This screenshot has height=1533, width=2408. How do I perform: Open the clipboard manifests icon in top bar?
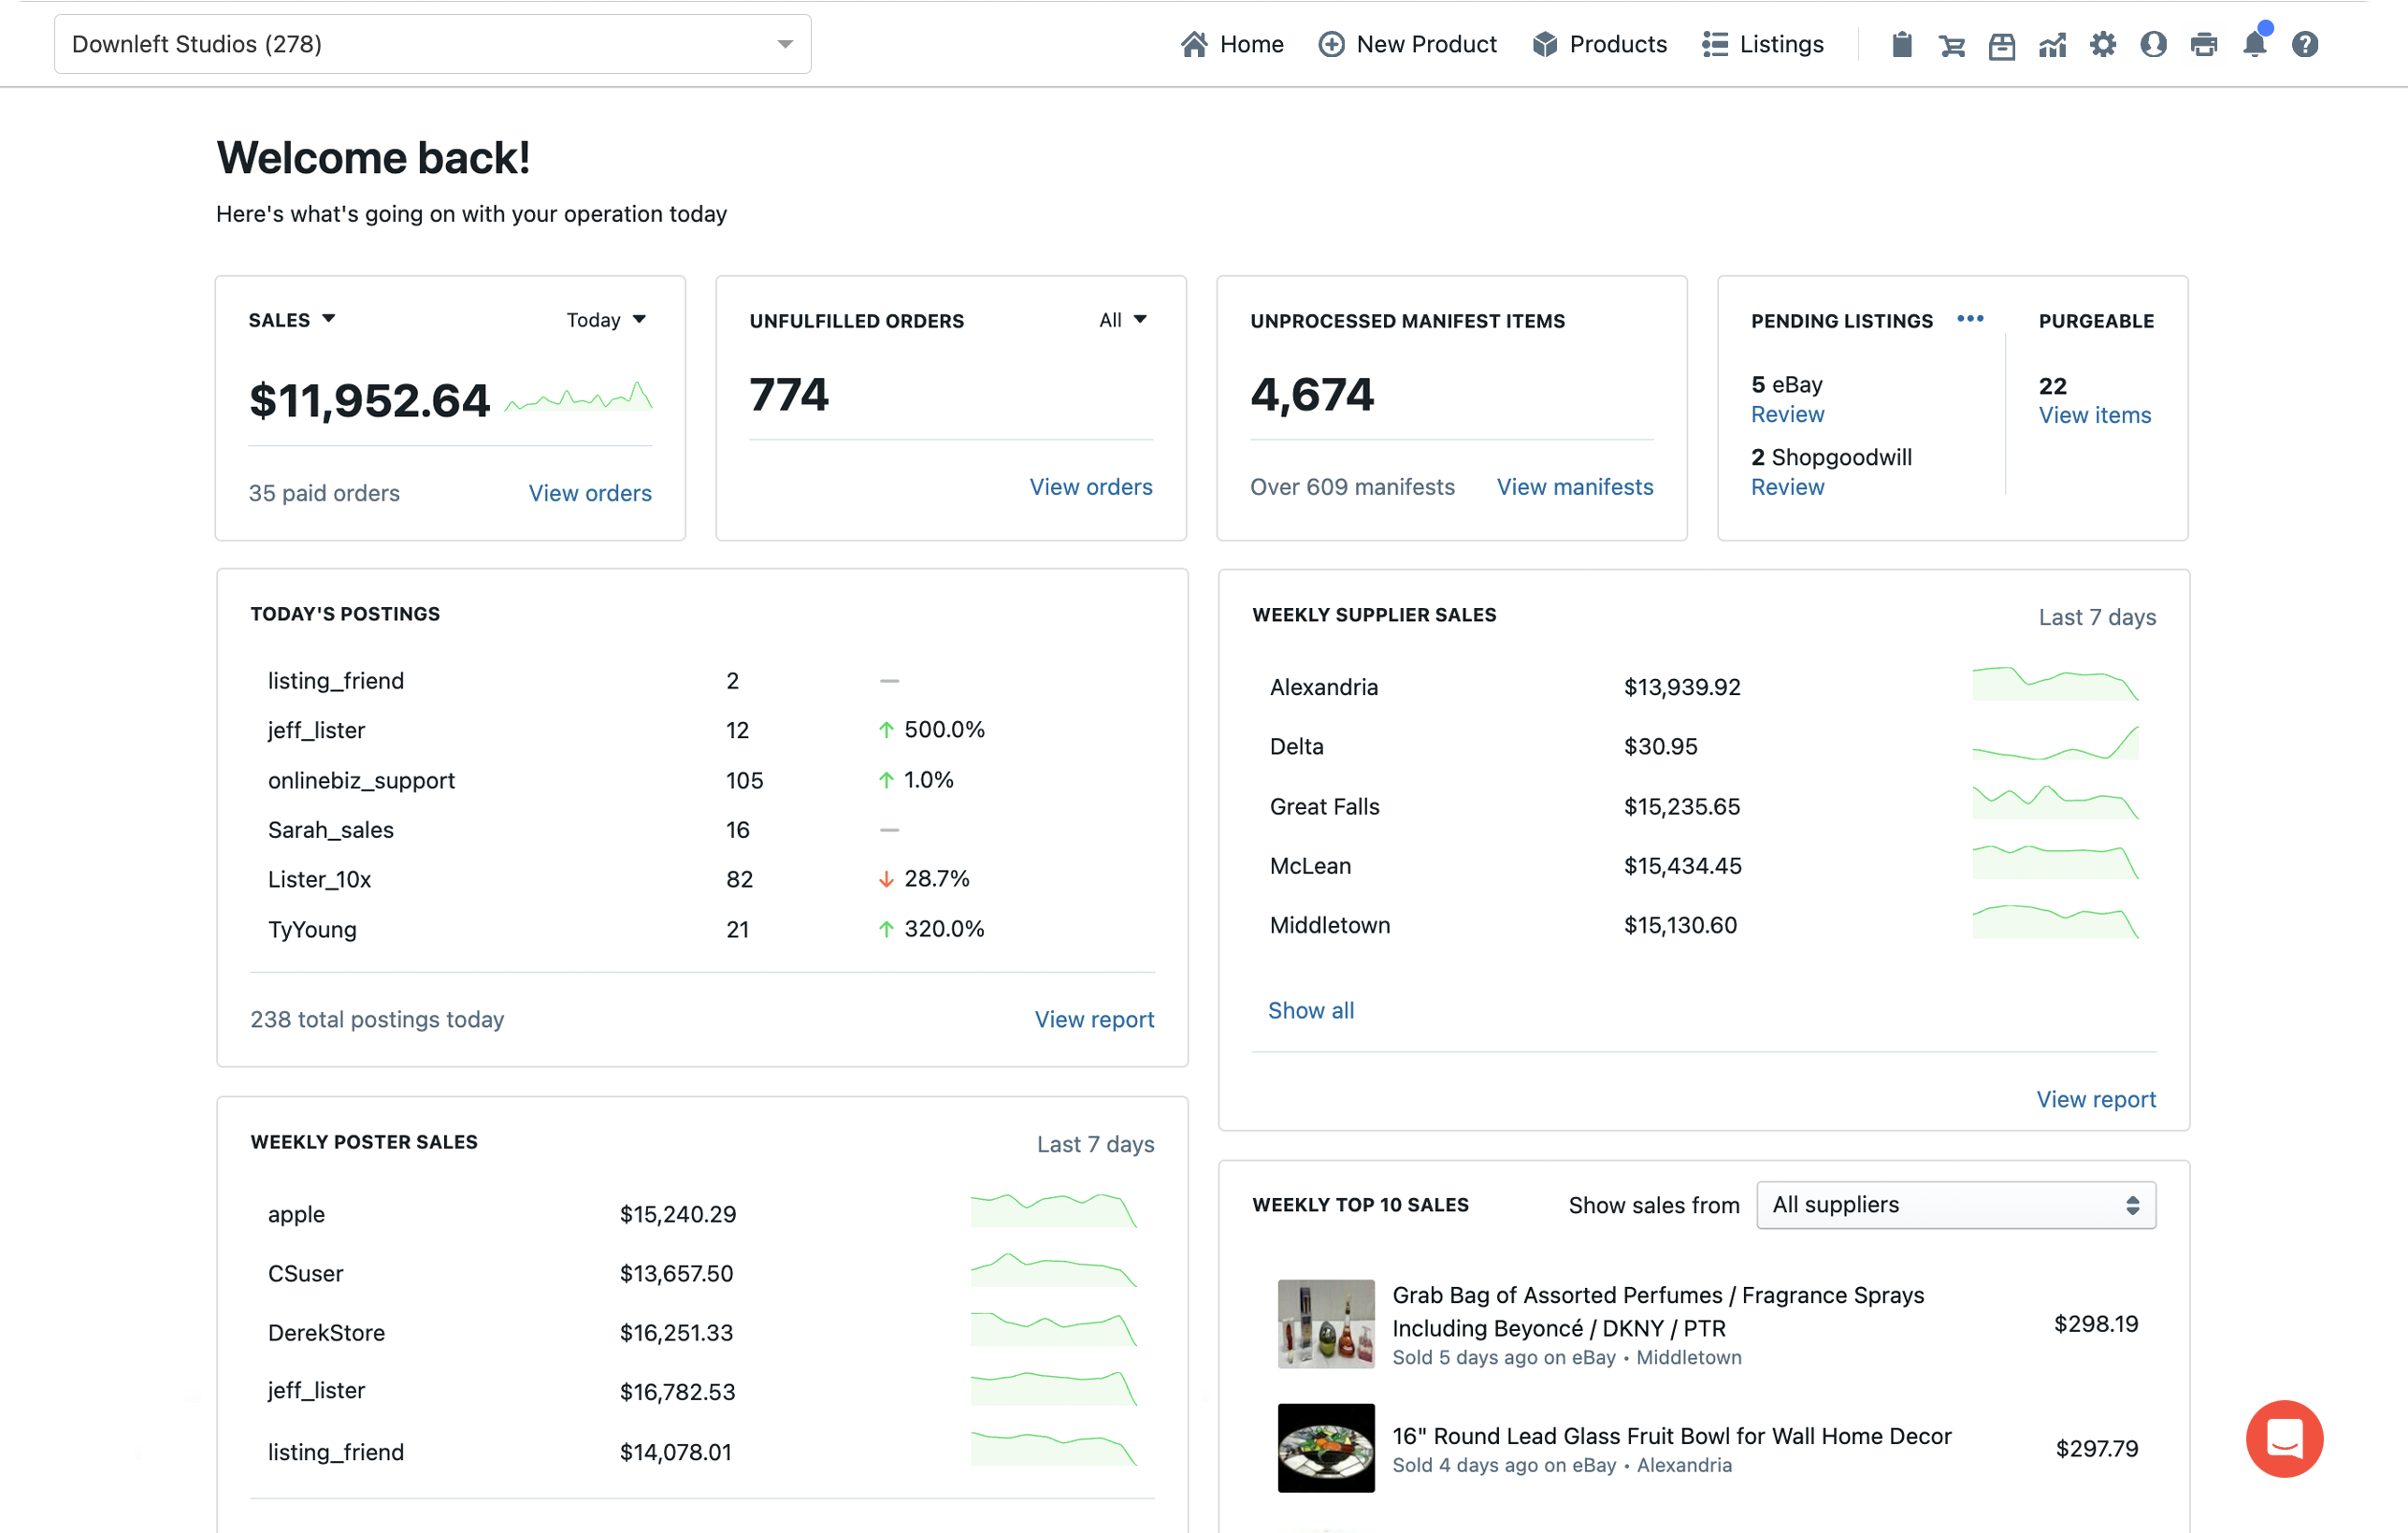pos(1901,44)
